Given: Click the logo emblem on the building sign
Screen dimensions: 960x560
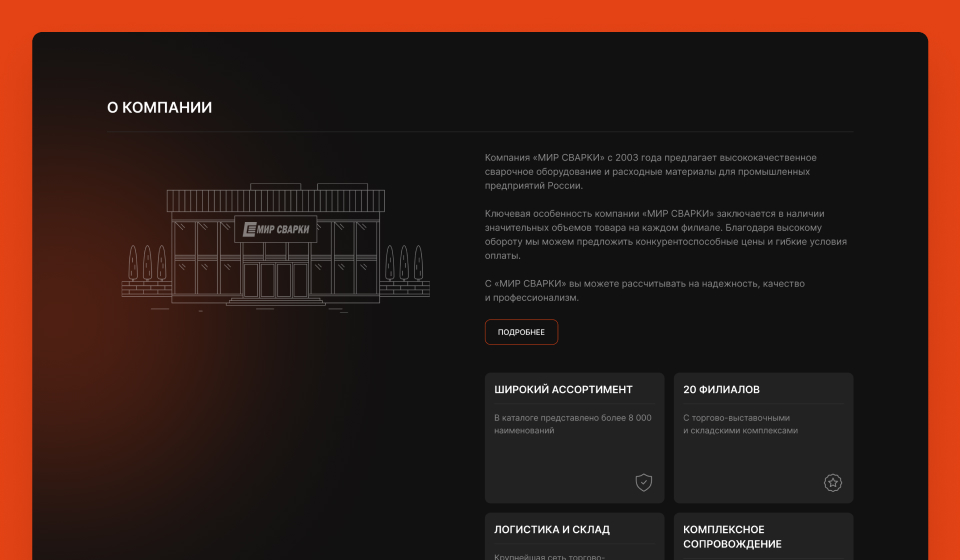Looking at the screenshot, I should [x=250, y=231].
